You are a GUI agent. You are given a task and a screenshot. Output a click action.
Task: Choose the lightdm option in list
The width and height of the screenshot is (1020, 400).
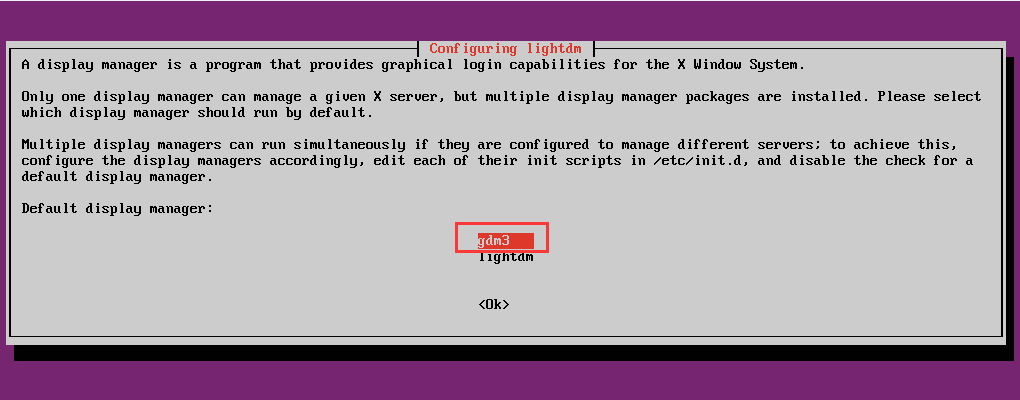click(x=505, y=257)
